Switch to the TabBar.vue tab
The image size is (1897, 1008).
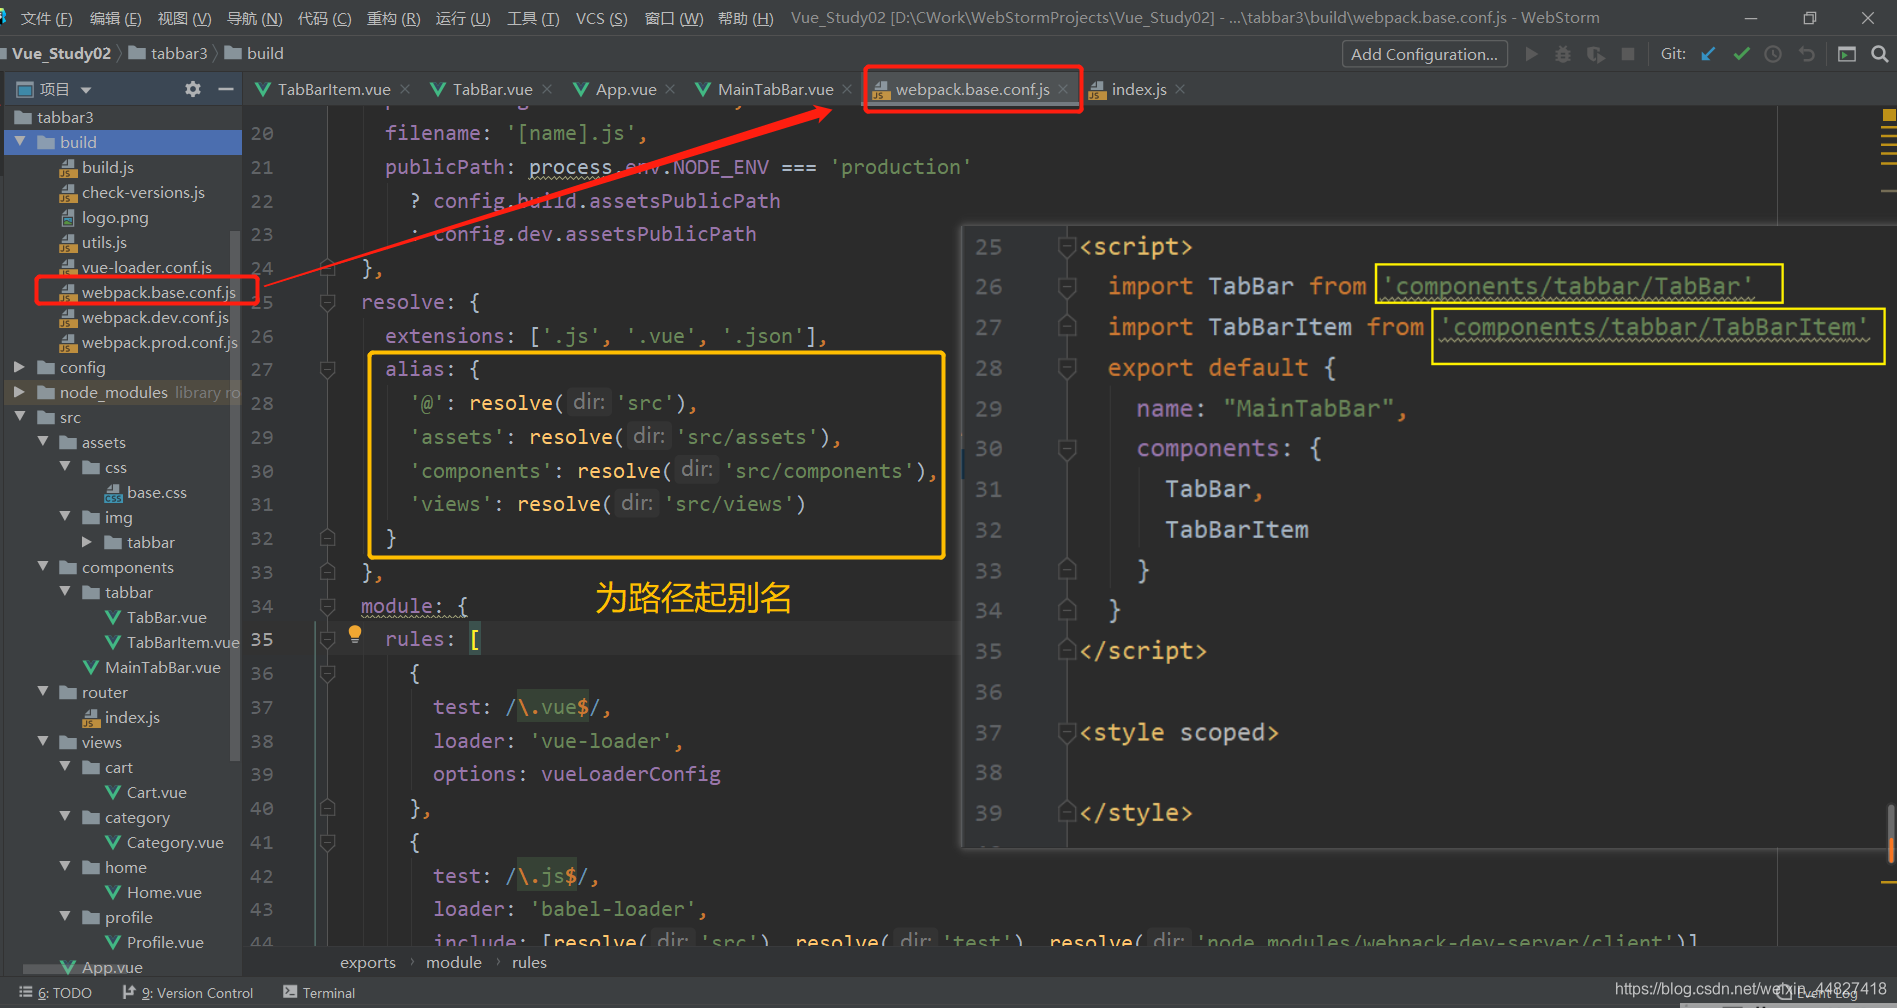(x=492, y=89)
